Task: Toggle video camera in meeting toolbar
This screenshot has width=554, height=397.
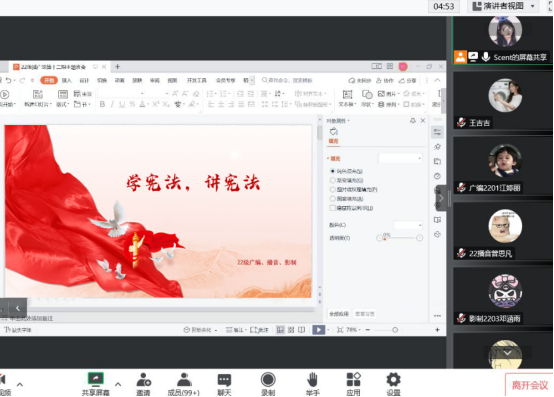Action: [4, 383]
